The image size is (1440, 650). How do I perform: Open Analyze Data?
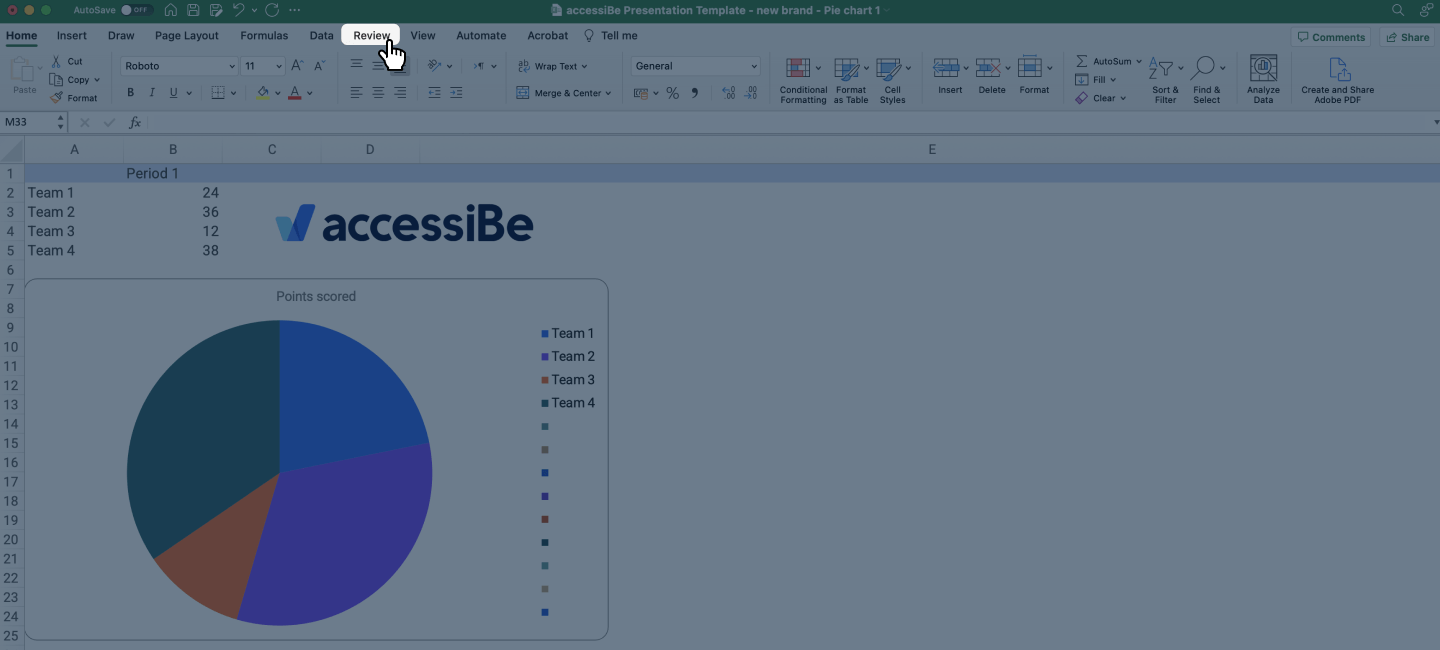point(1263,78)
